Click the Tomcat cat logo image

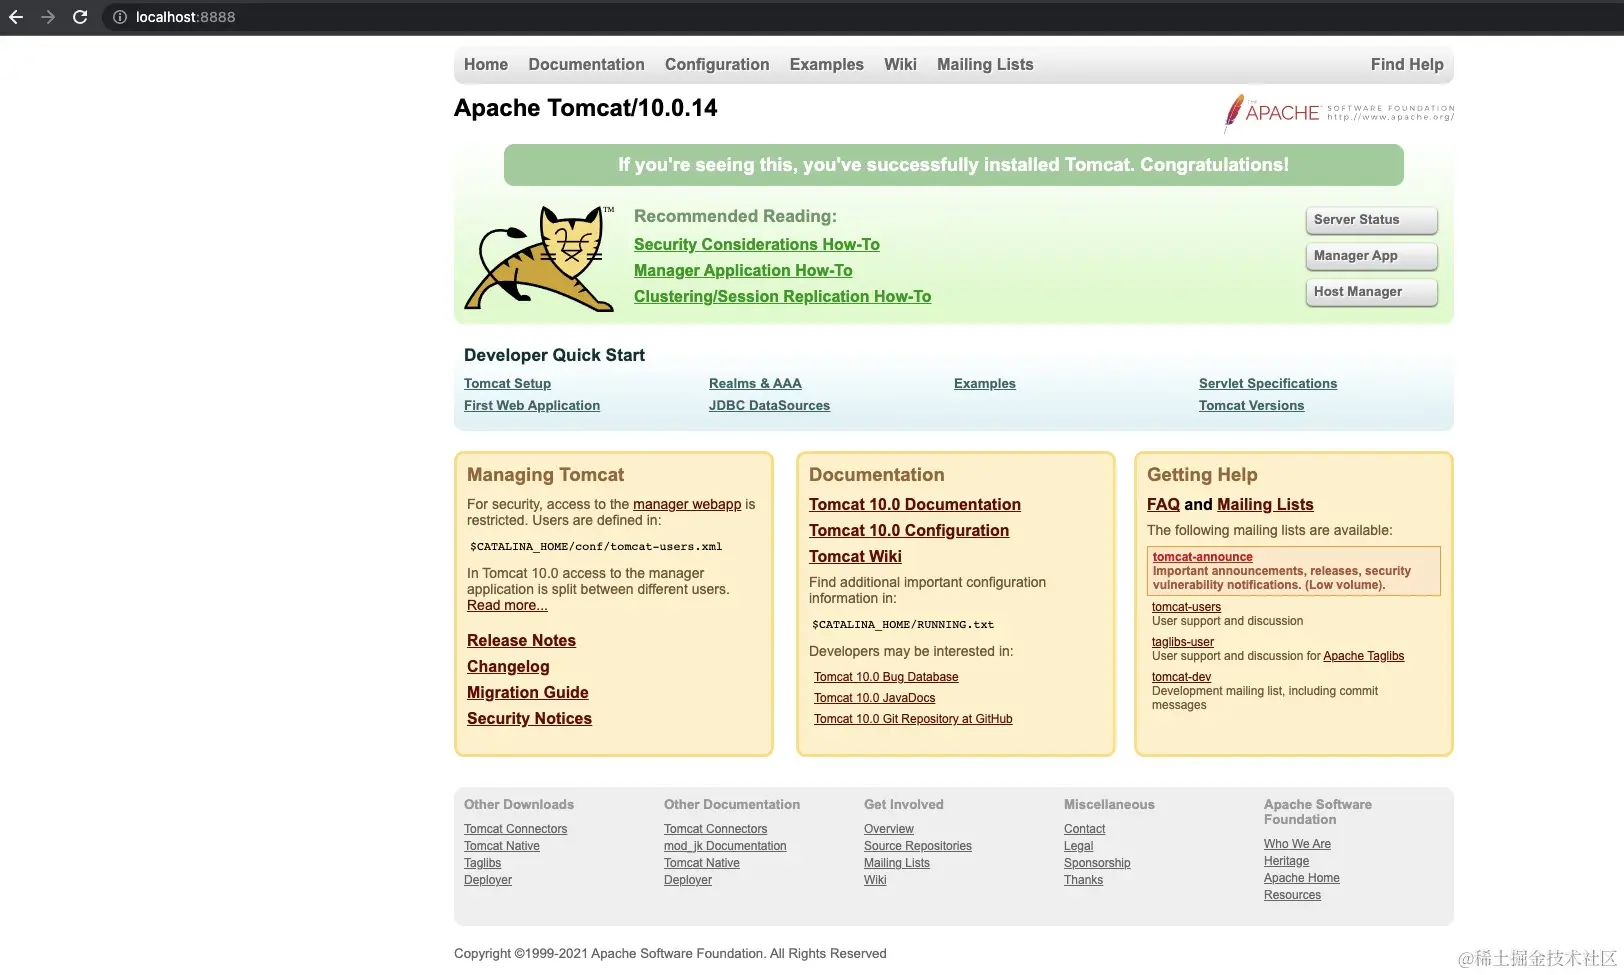point(541,258)
